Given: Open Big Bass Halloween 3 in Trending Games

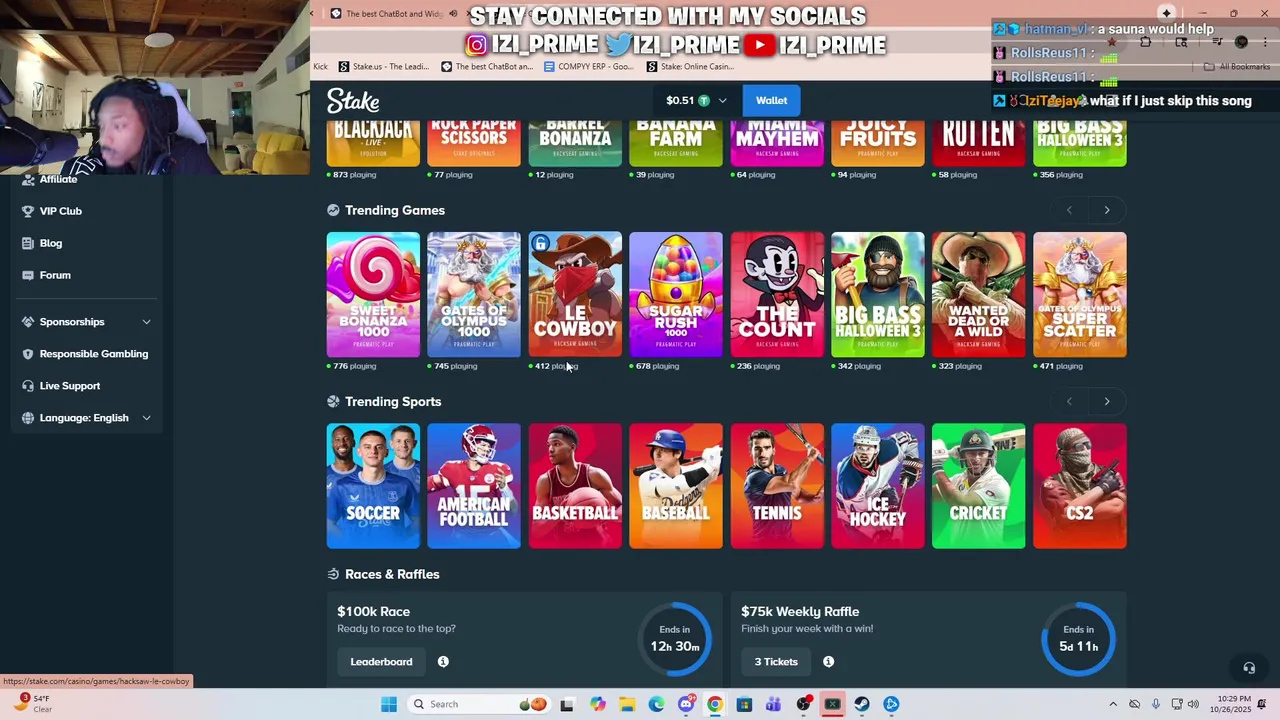Looking at the screenshot, I should [x=878, y=294].
